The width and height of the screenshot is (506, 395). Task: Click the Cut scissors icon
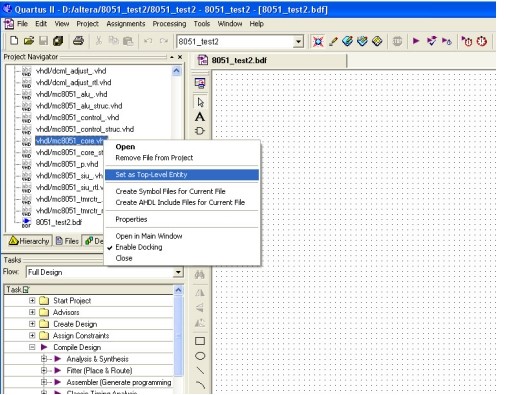pyautogui.click(x=99, y=41)
